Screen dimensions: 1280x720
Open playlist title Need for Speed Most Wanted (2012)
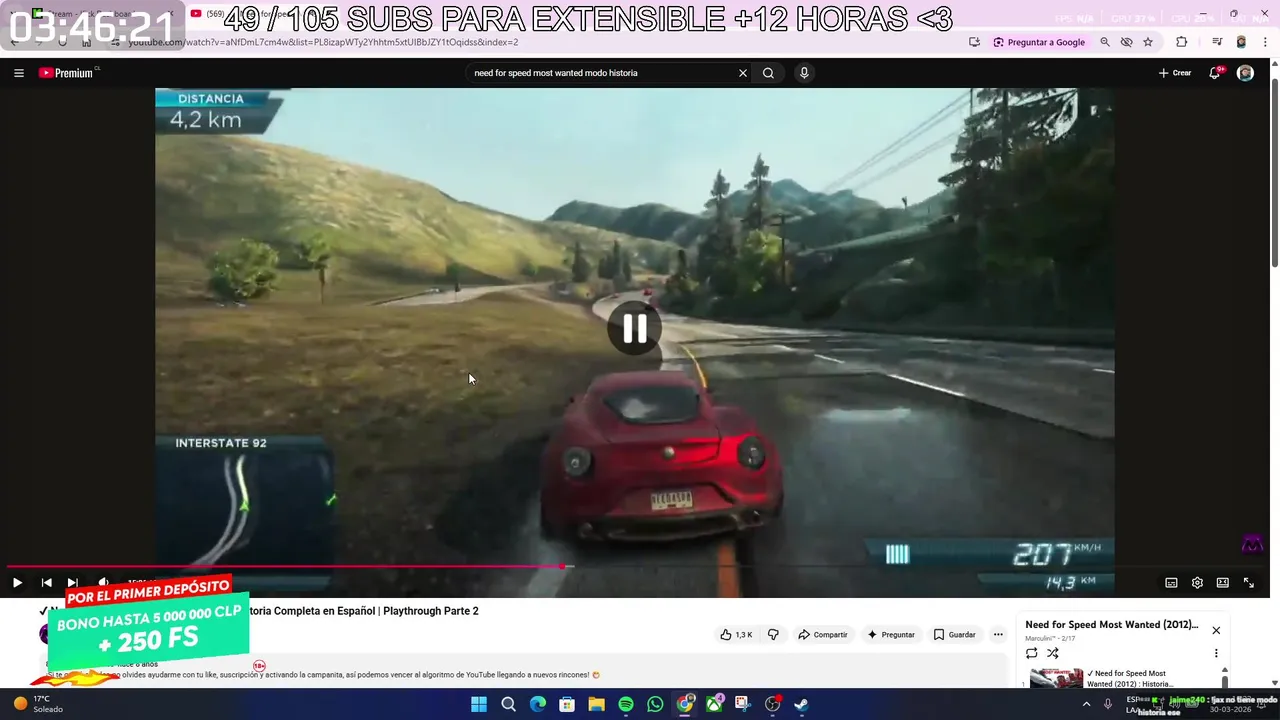click(x=1111, y=625)
